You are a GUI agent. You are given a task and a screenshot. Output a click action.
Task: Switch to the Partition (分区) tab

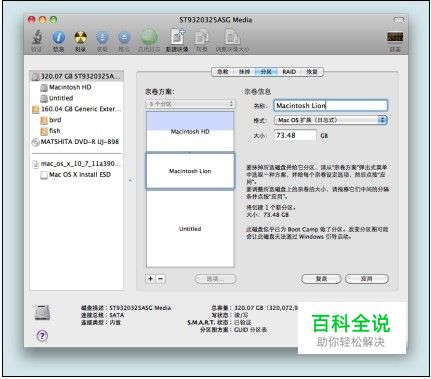[x=266, y=72]
